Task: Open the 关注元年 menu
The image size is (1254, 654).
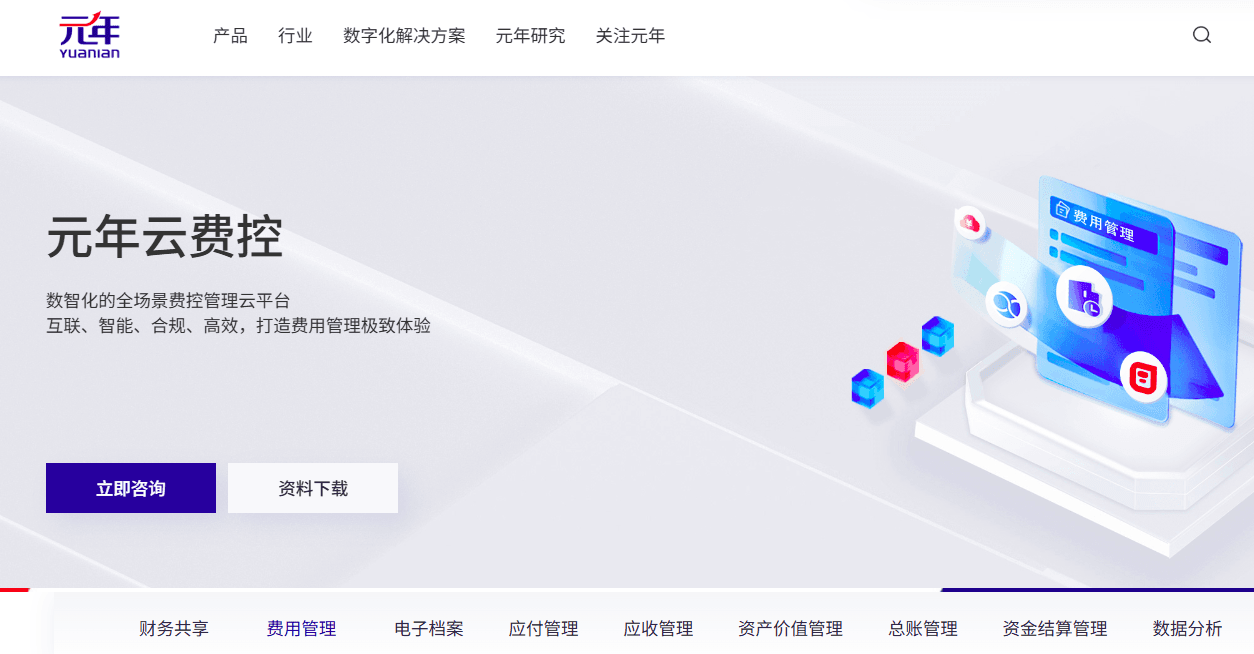Action: click(x=630, y=36)
